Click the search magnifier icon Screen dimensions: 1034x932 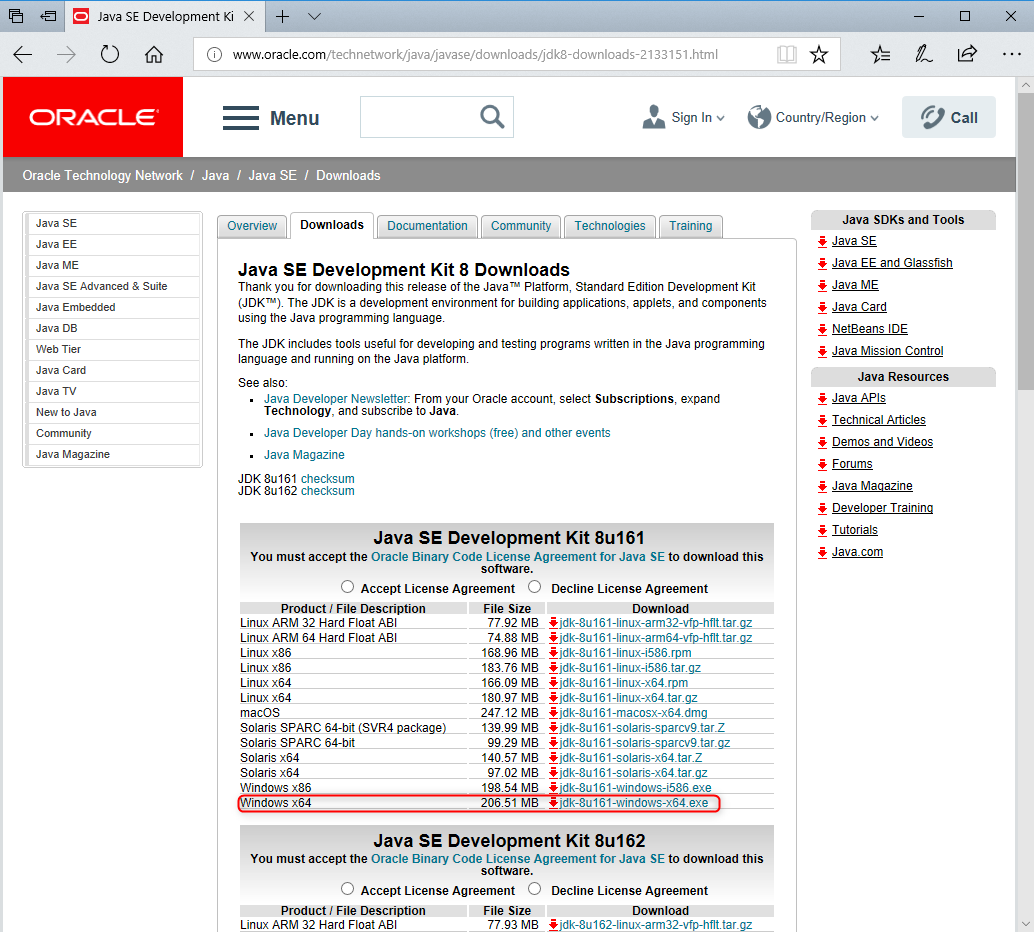[492, 117]
